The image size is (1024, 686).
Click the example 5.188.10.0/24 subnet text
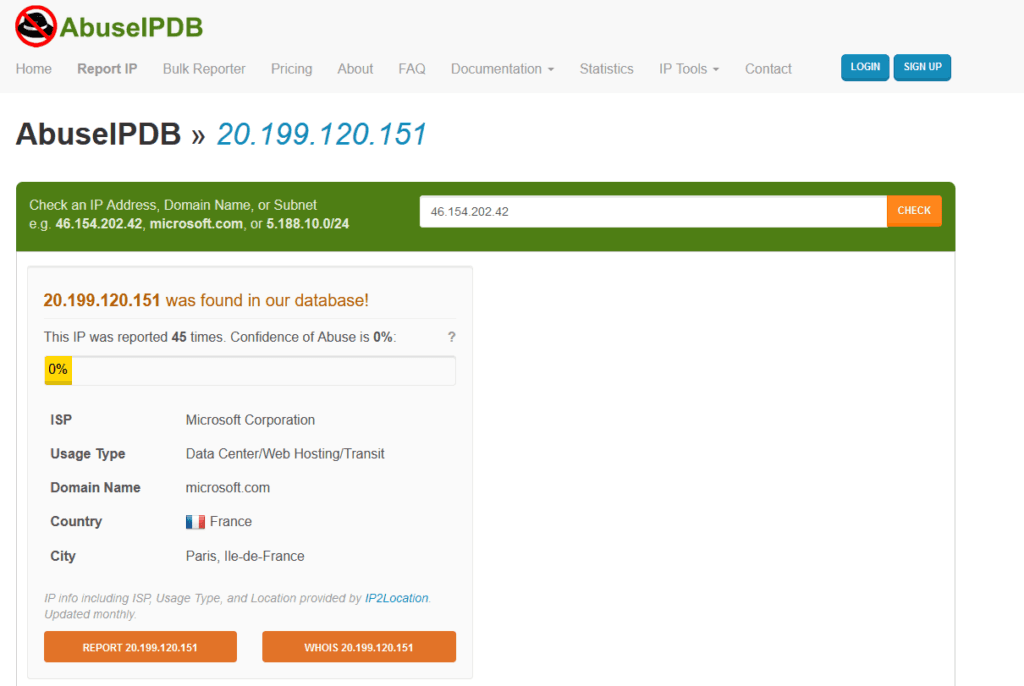(308, 223)
